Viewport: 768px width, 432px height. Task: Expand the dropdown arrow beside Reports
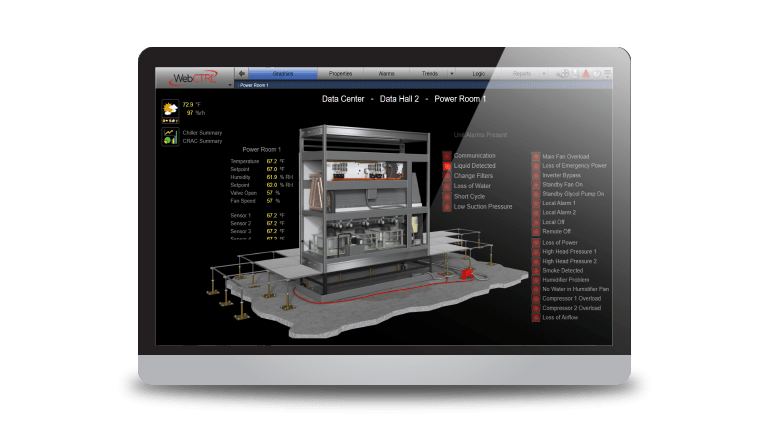(544, 73)
